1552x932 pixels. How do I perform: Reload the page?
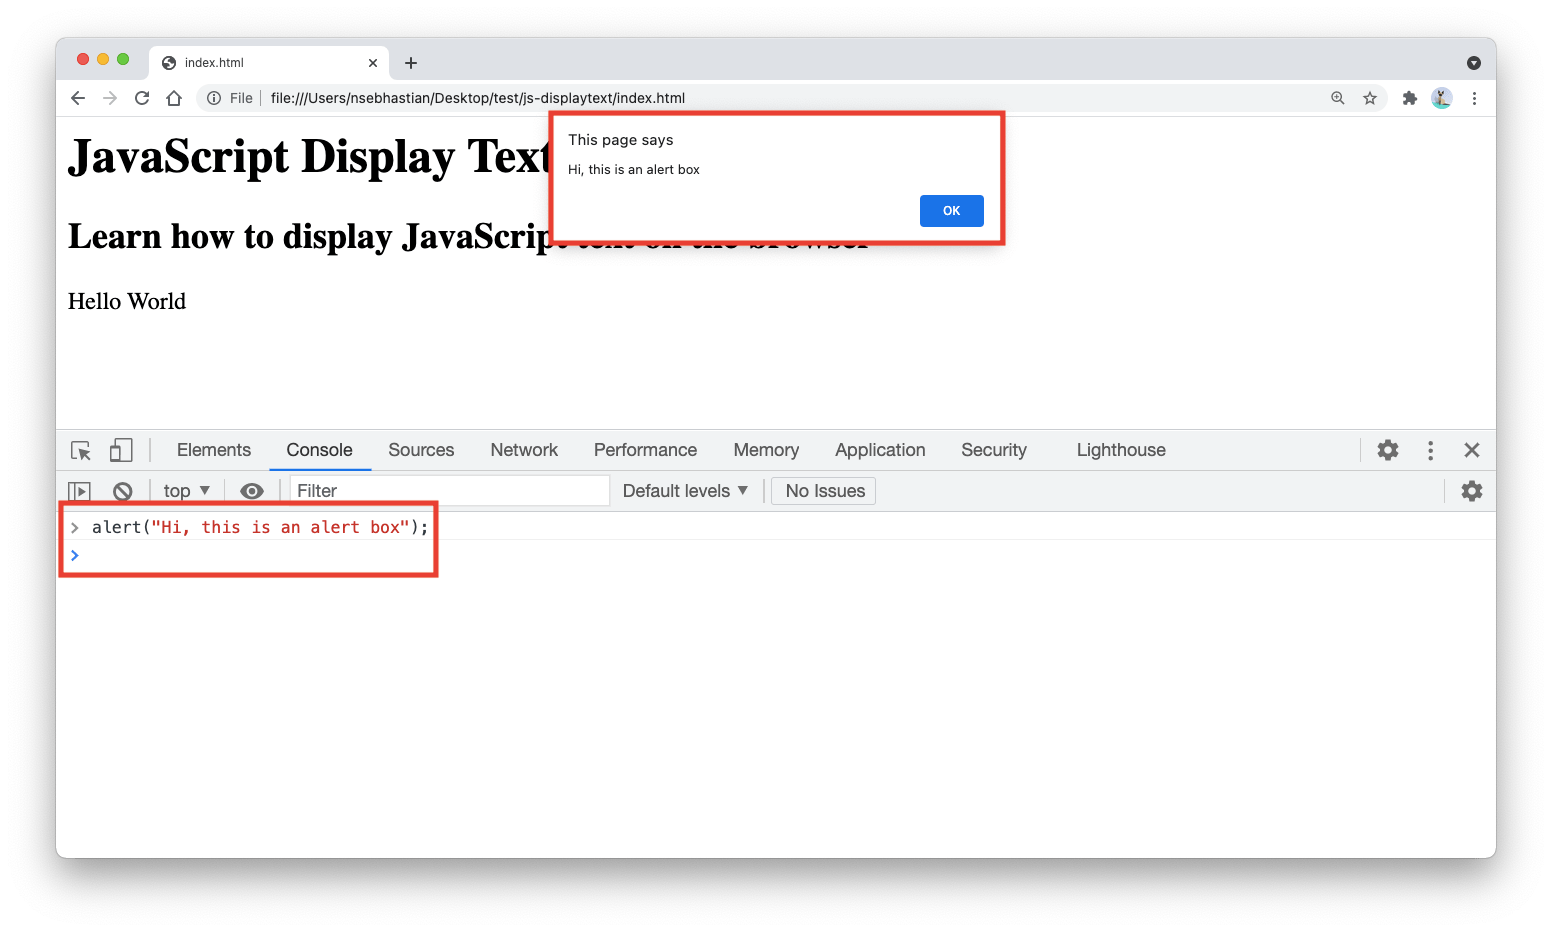click(x=141, y=98)
